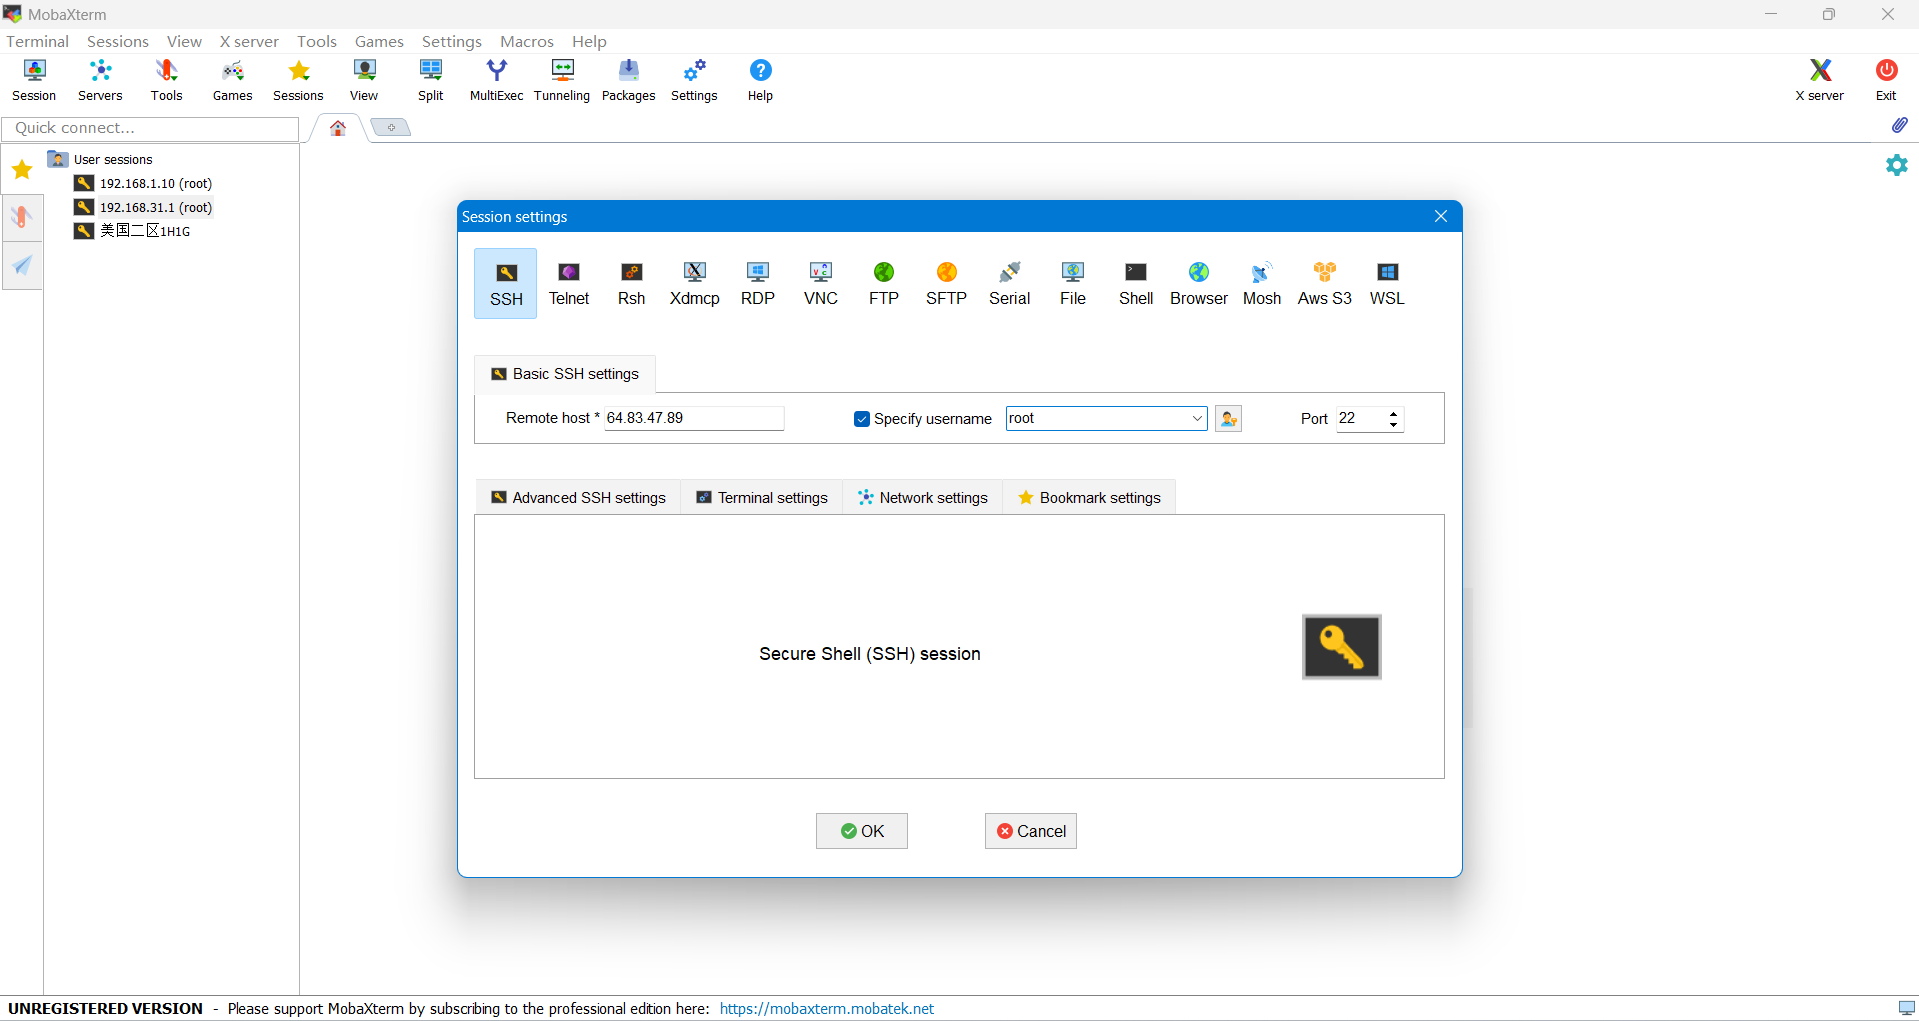The image size is (1919, 1021).
Task: Select the Telnet session type
Action: (569, 284)
